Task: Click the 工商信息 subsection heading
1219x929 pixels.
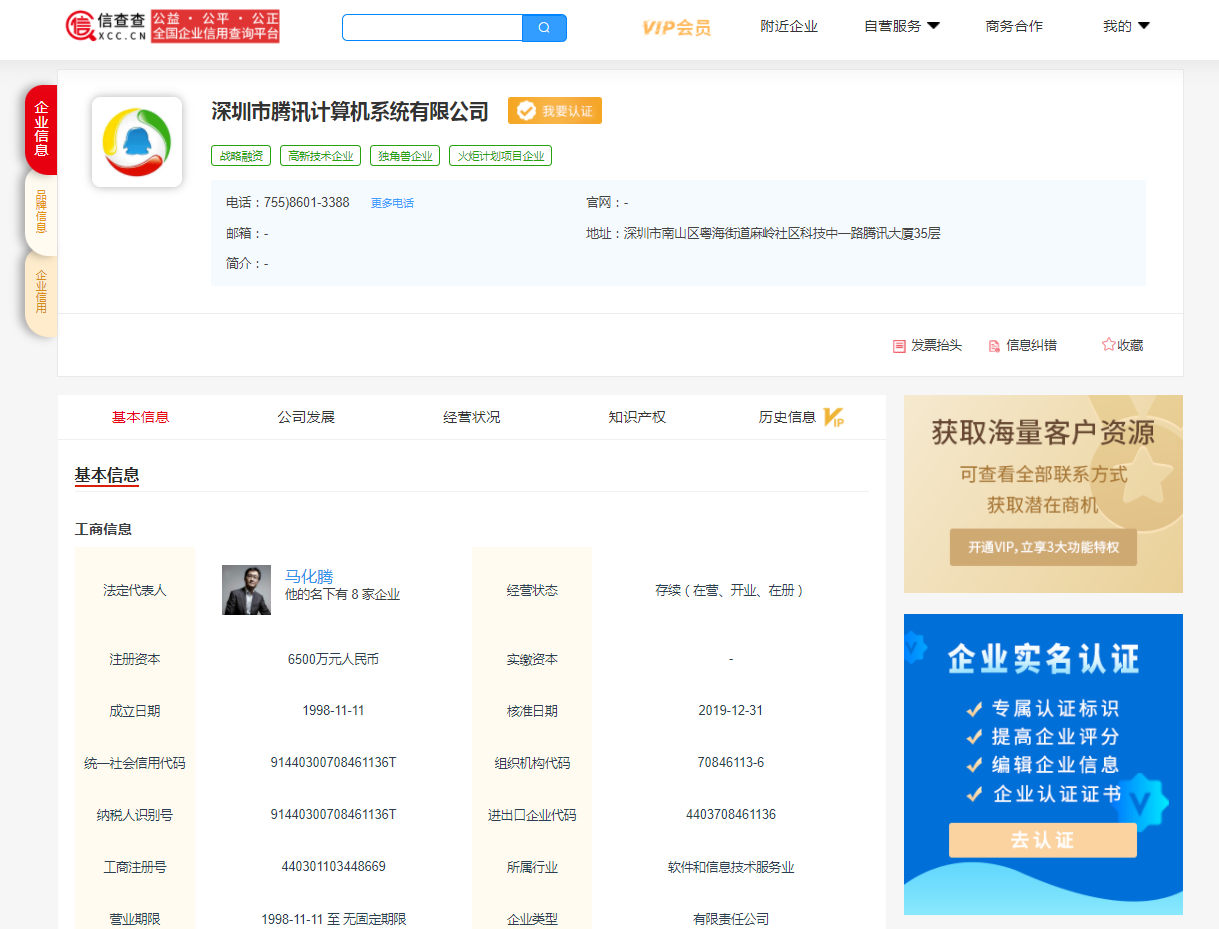Action: click(103, 529)
